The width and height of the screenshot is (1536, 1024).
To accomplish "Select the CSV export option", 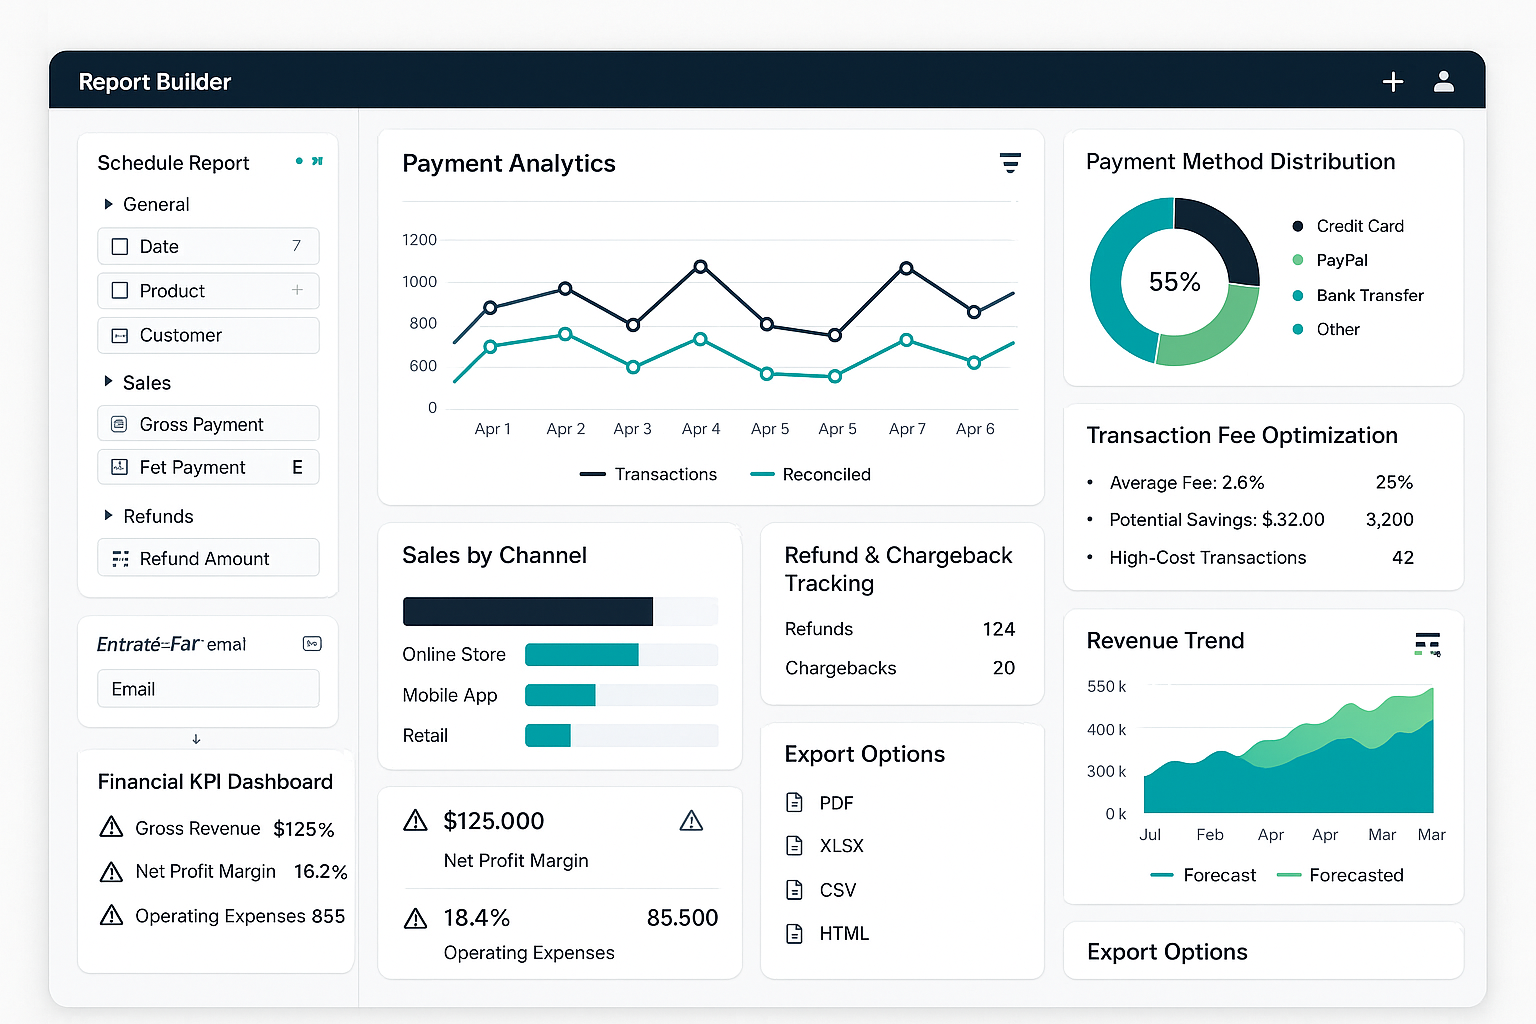I will click(x=837, y=889).
